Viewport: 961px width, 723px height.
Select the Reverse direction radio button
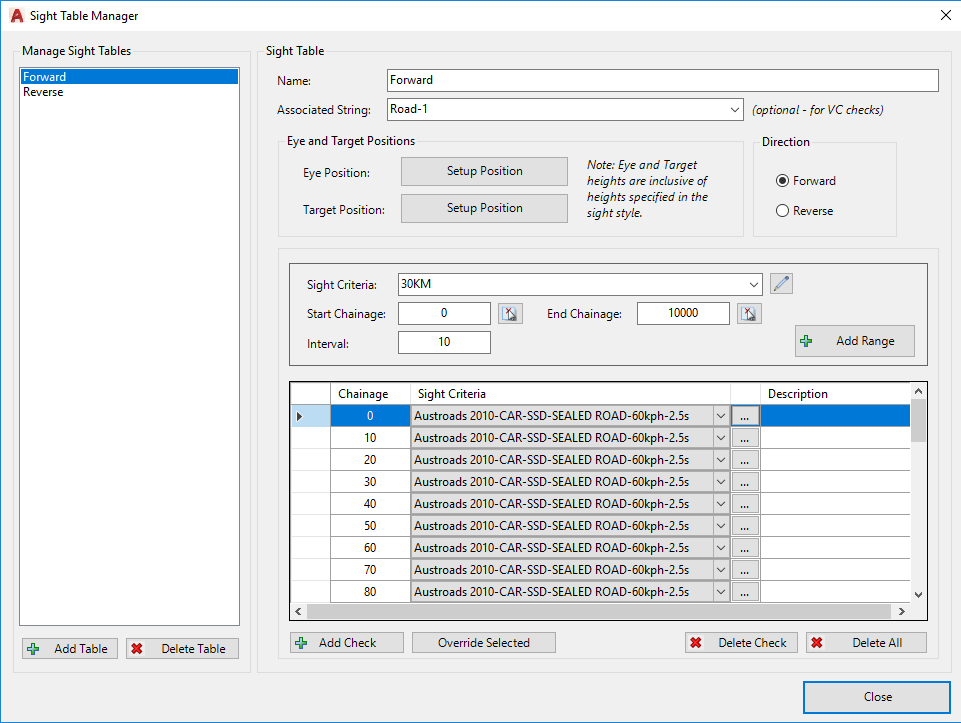click(783, 211)
